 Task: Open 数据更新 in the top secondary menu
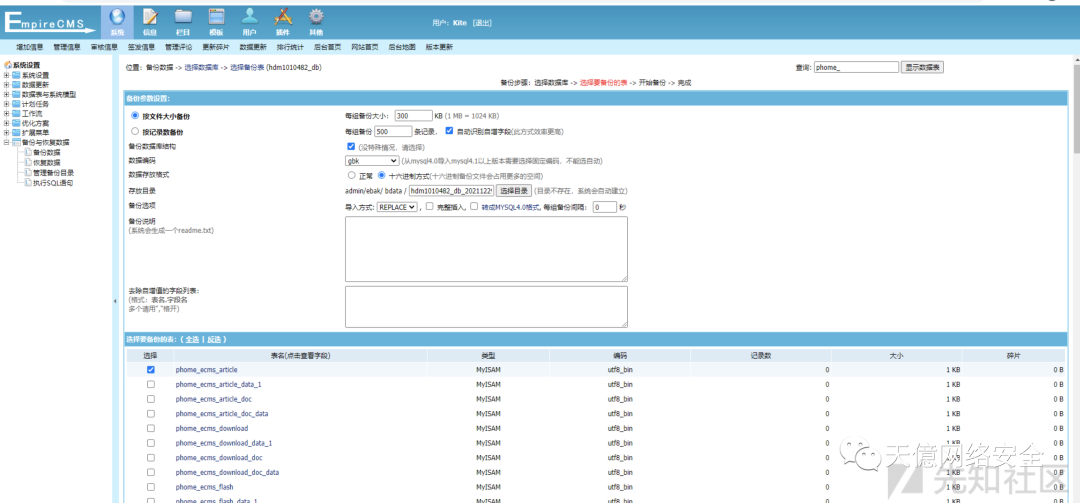253,48
